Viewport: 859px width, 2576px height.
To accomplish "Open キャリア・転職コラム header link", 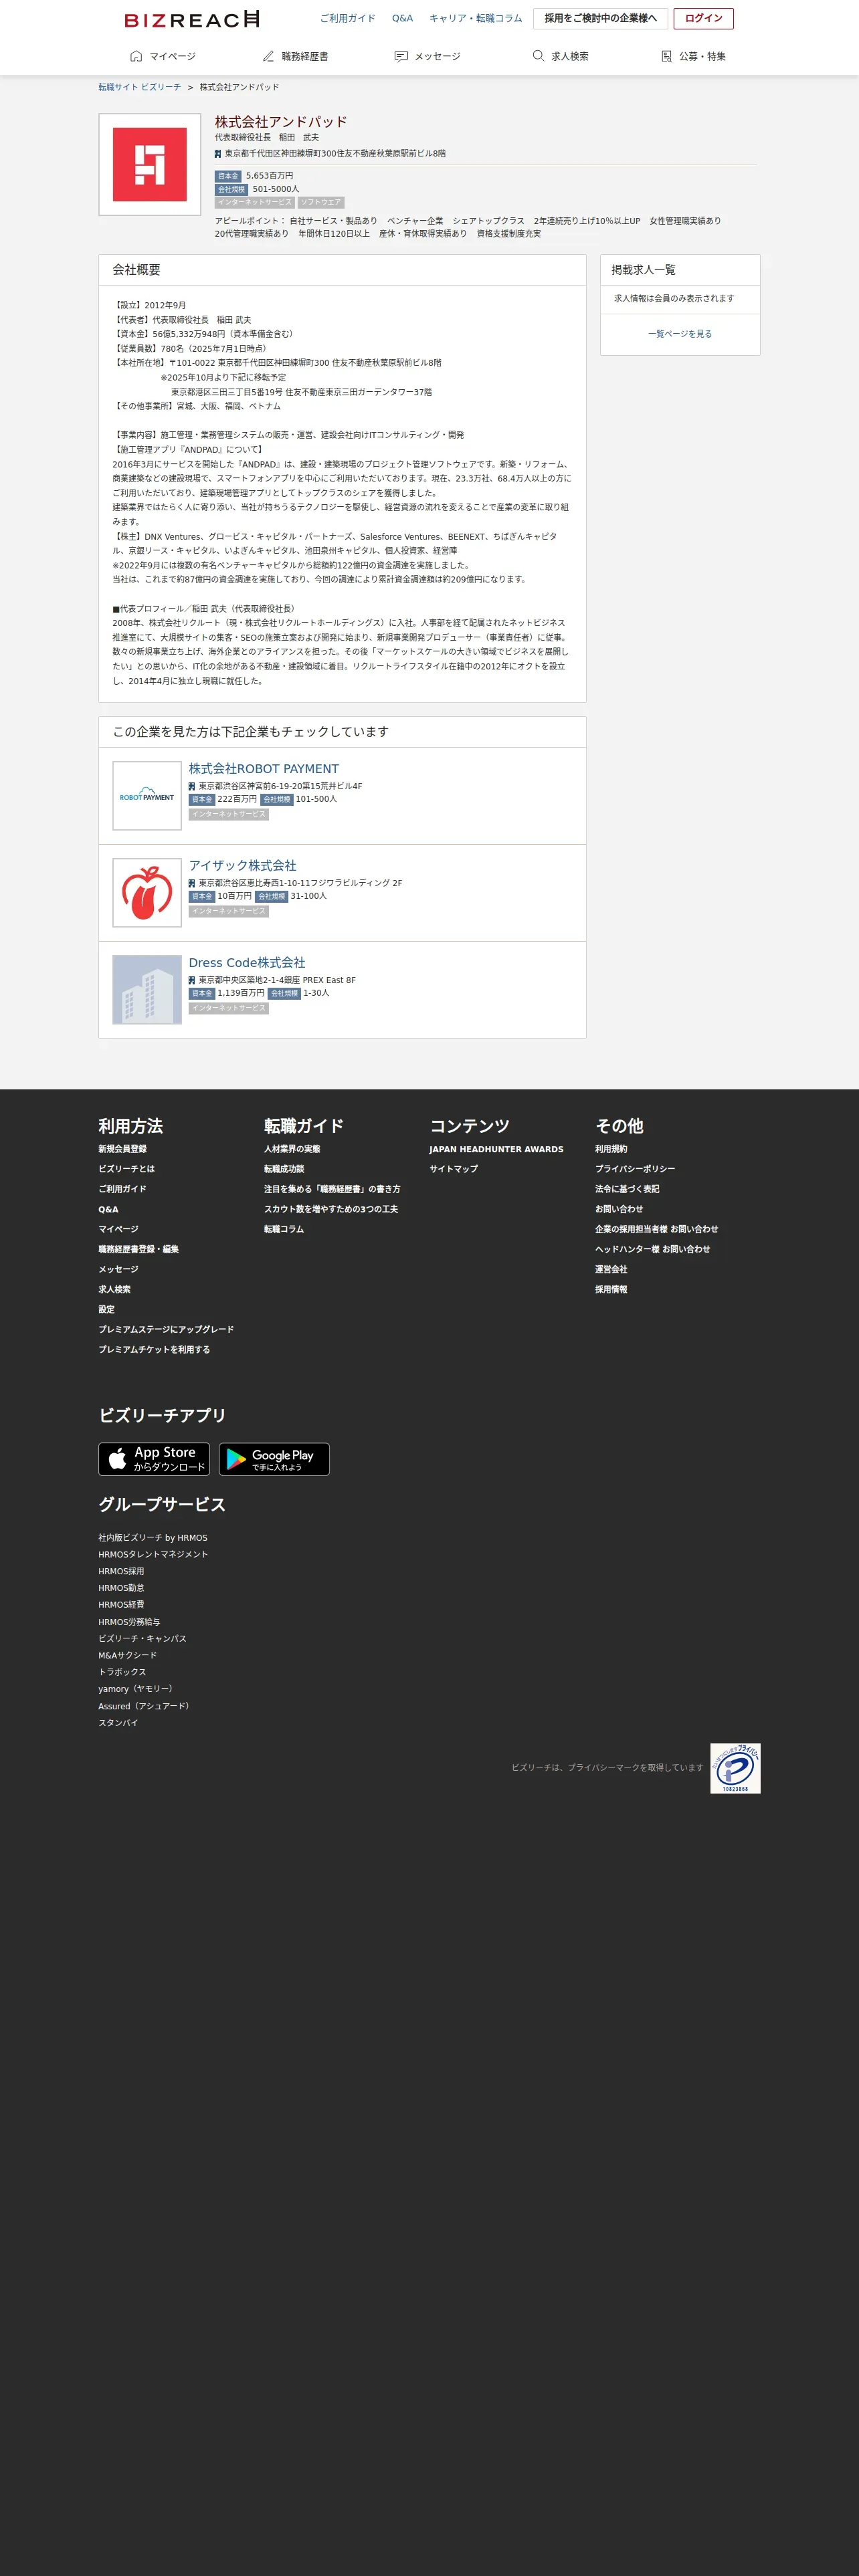I will tap(475, 18).
